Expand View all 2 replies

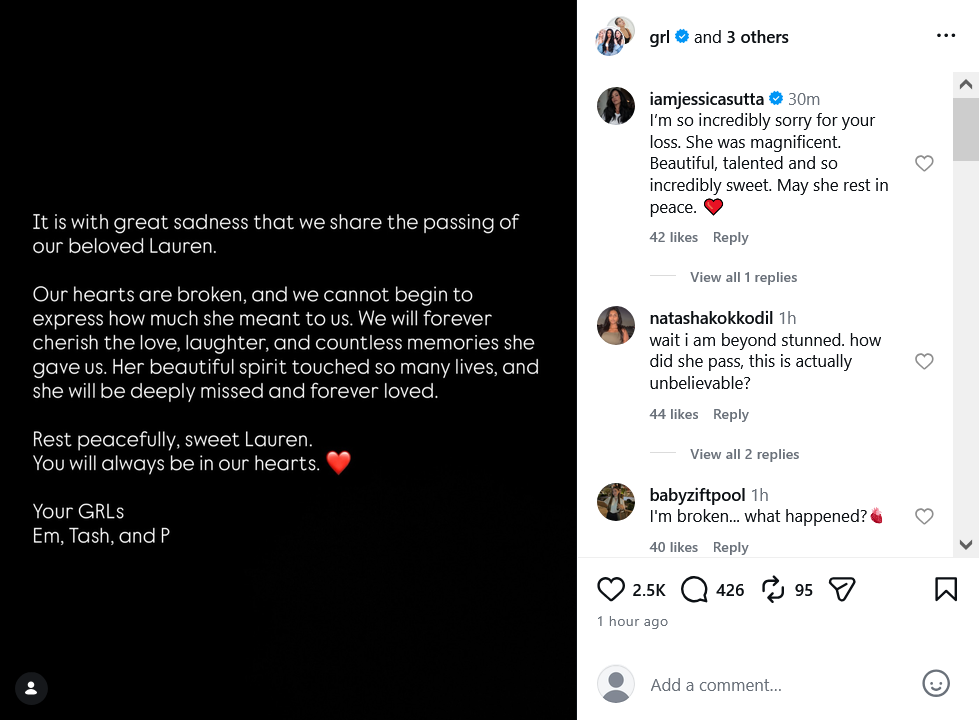tap(744, 454)
